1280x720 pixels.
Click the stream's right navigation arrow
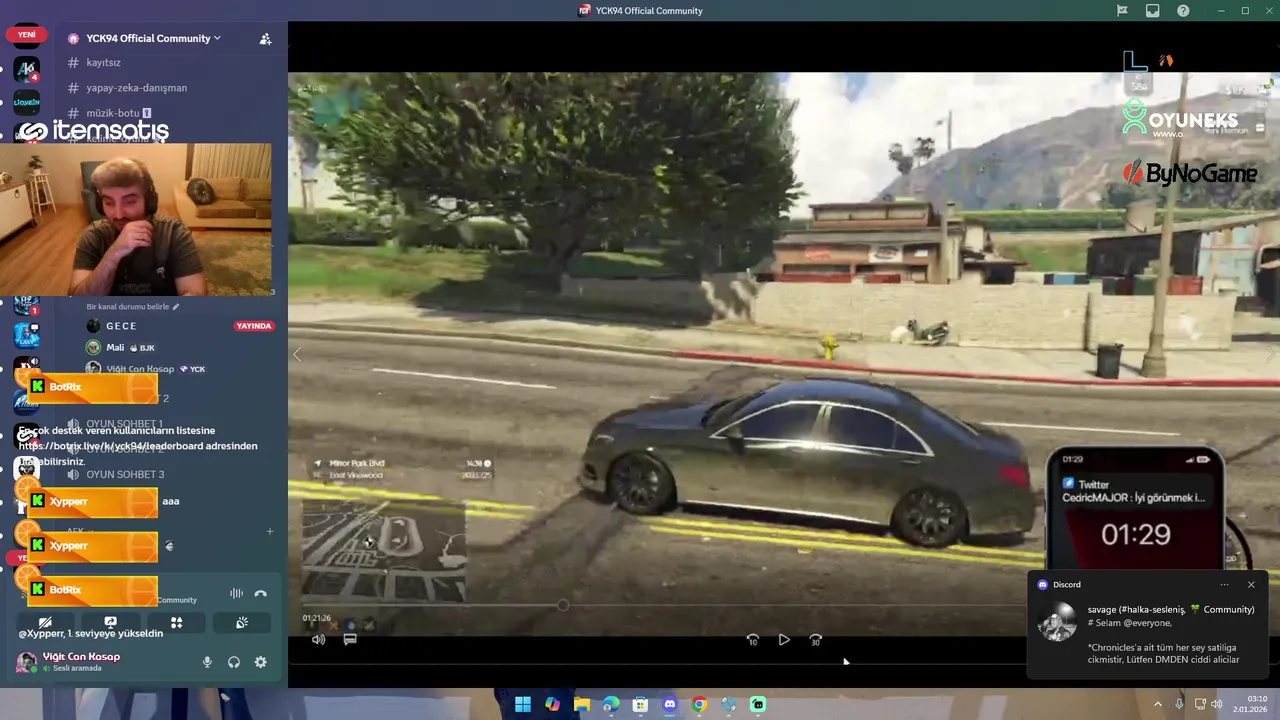pos(1271,354)
